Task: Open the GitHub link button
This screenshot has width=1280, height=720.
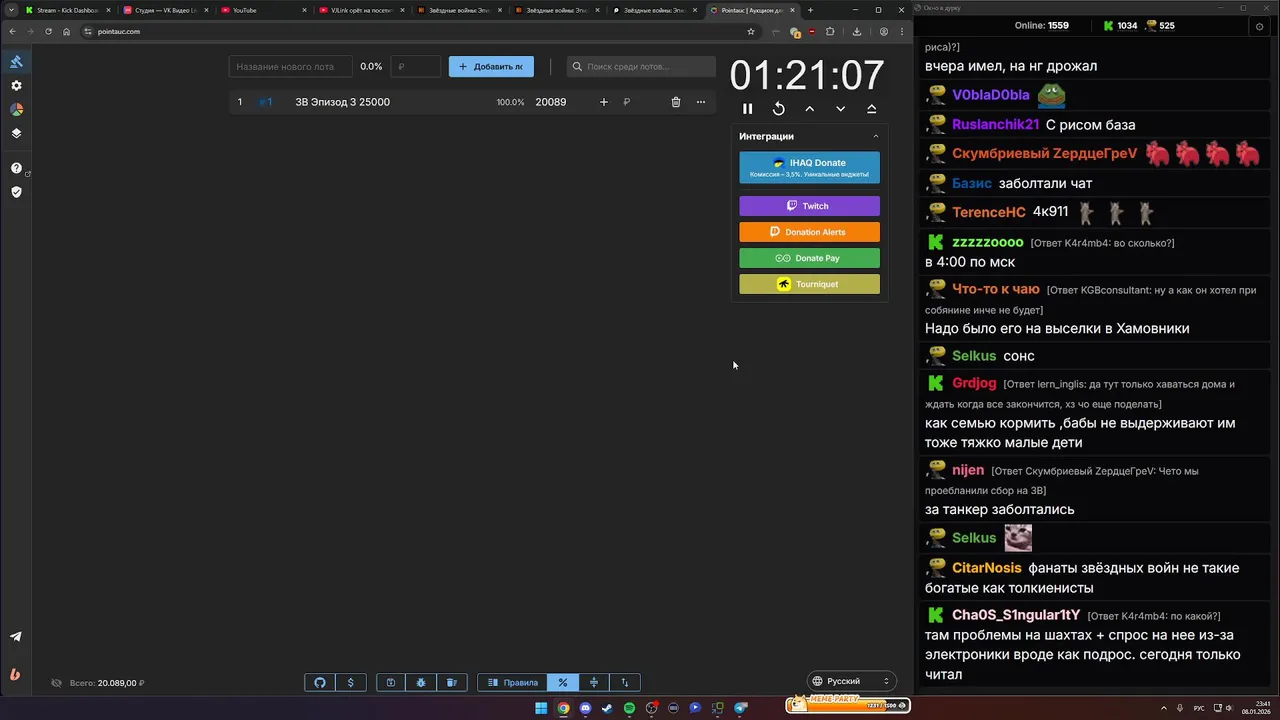Action: [320, 683]
